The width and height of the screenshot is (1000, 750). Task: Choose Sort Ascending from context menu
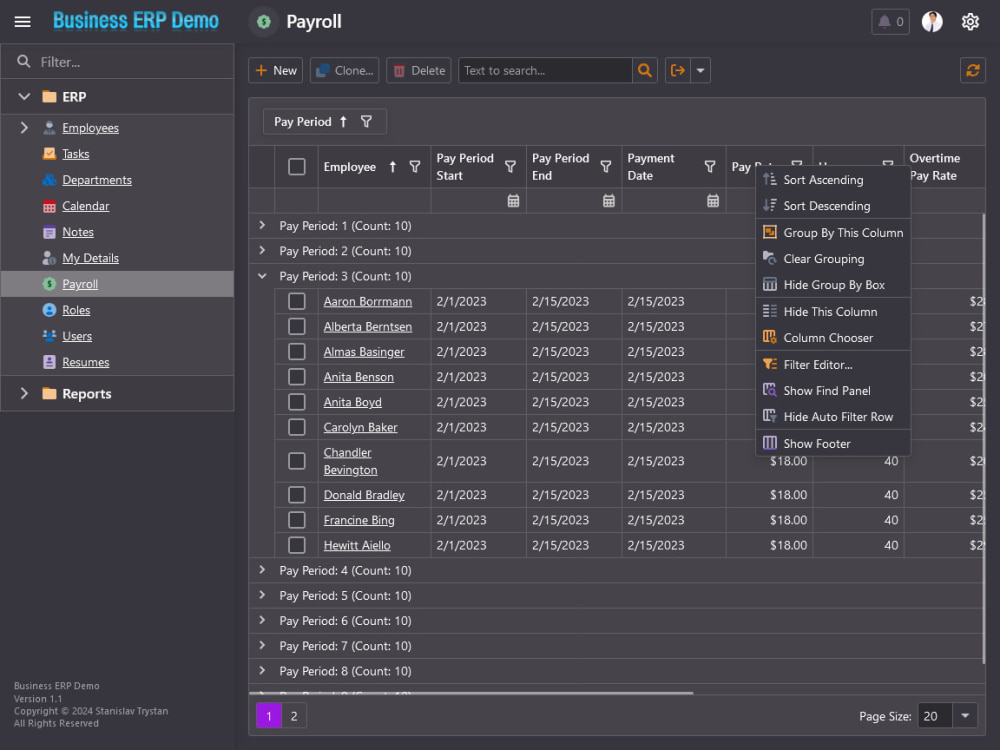(833, 180)
